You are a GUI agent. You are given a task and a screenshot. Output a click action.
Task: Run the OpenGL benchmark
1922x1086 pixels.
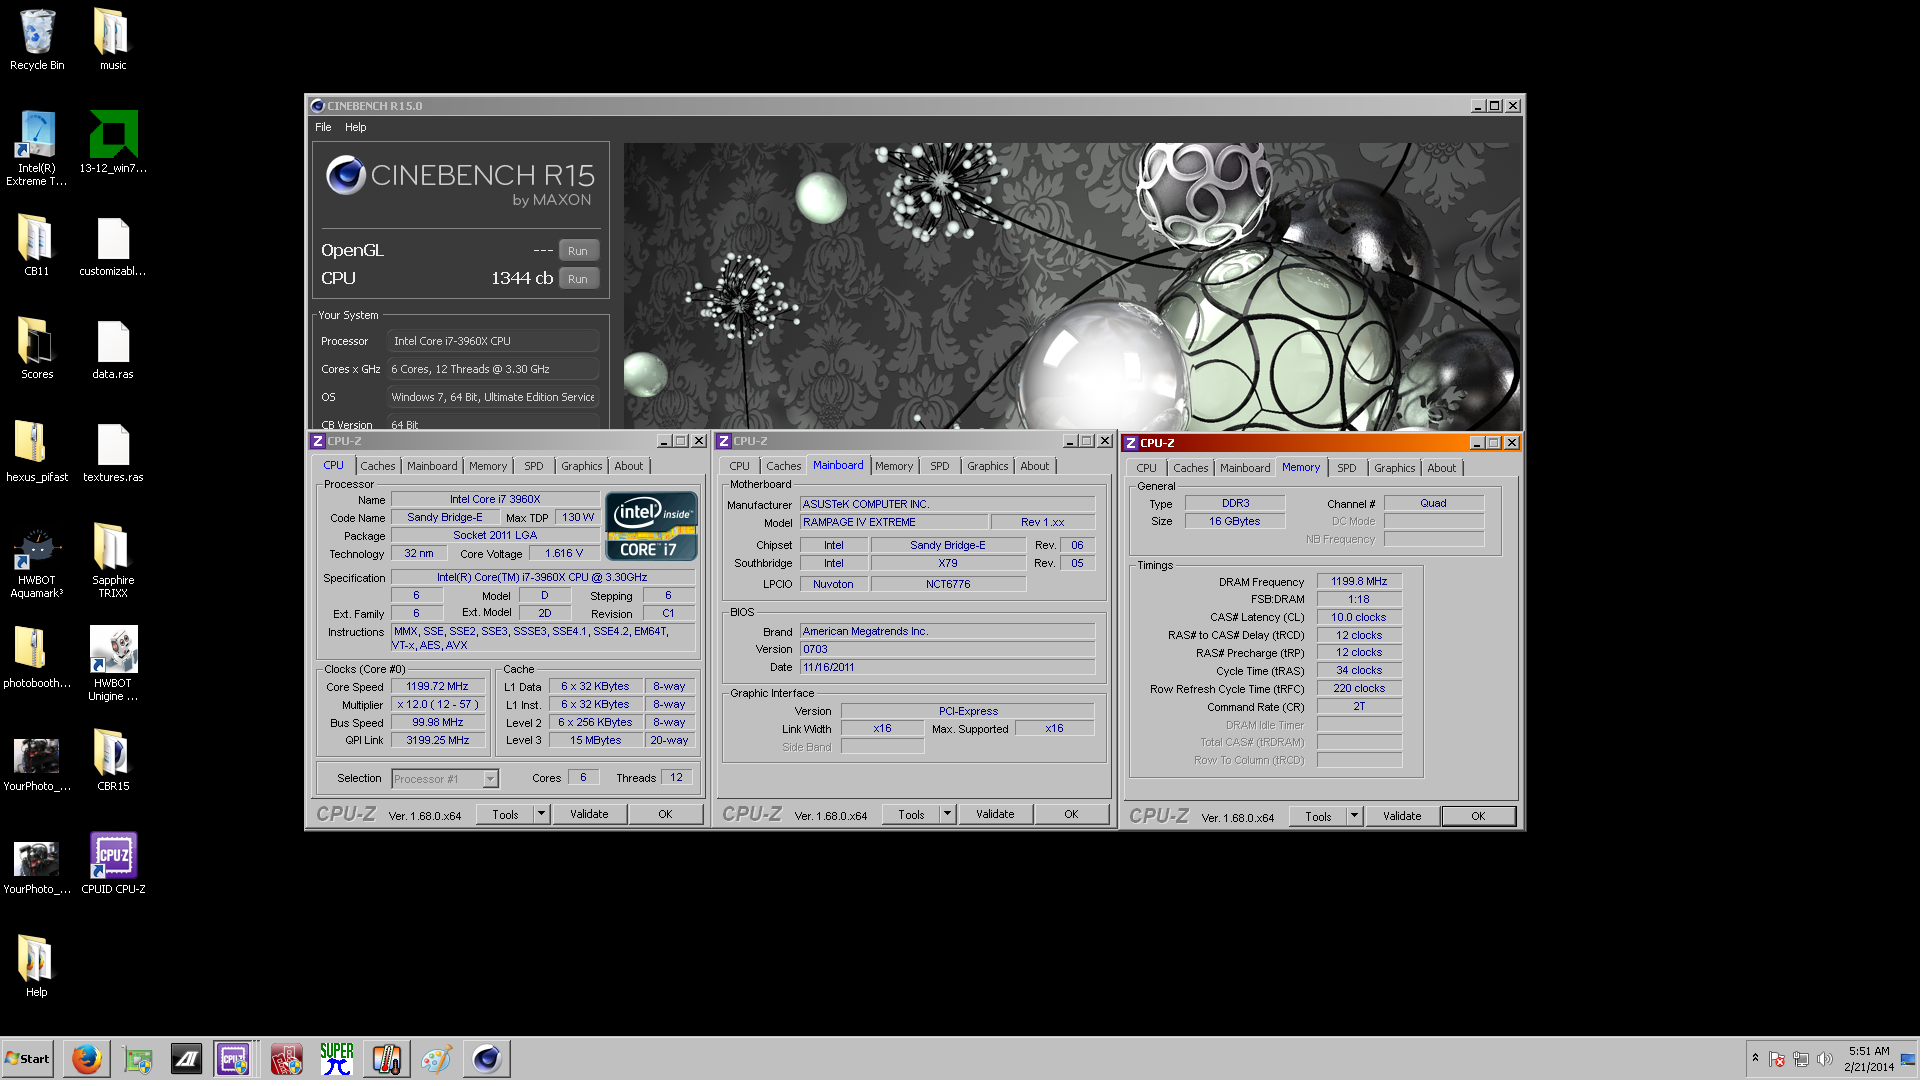click(578, 251)
